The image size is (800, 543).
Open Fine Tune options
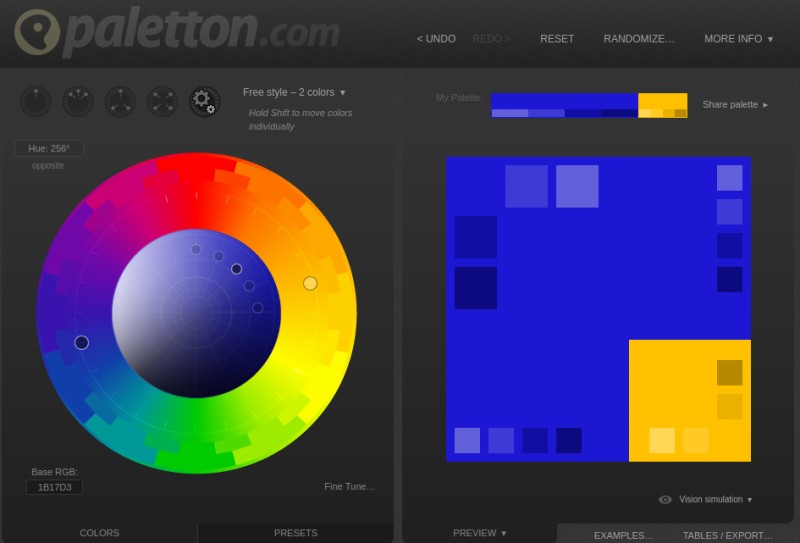[x=349, y=487]
